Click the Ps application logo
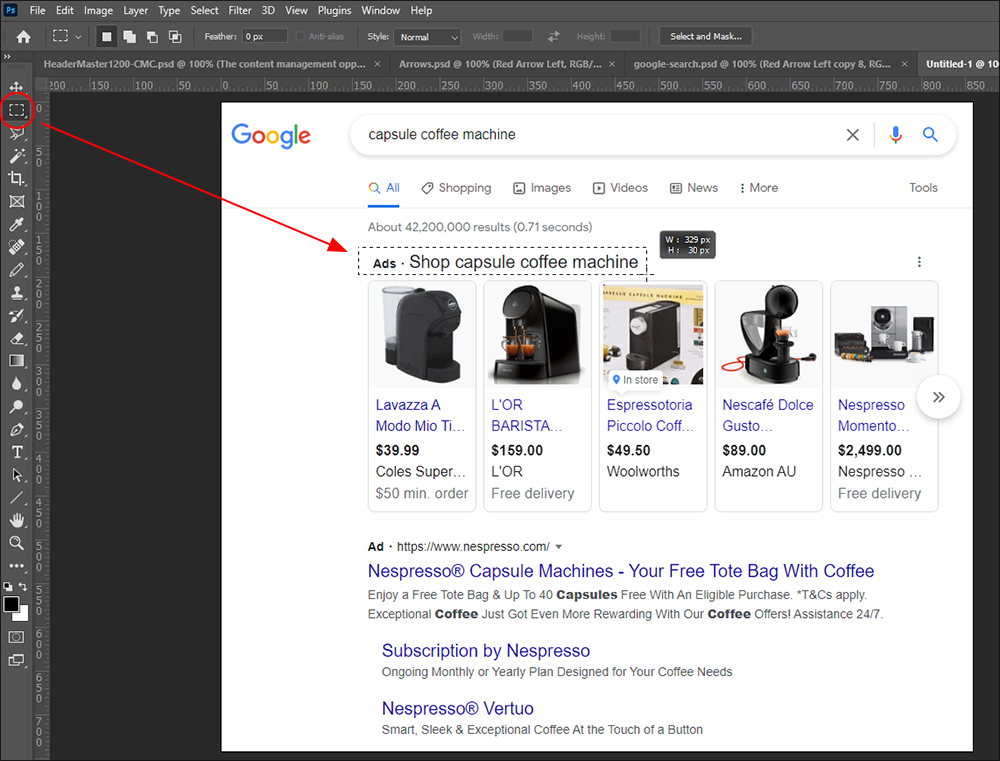The height and width of the screenshot is (761, 1000). (11, 10)
